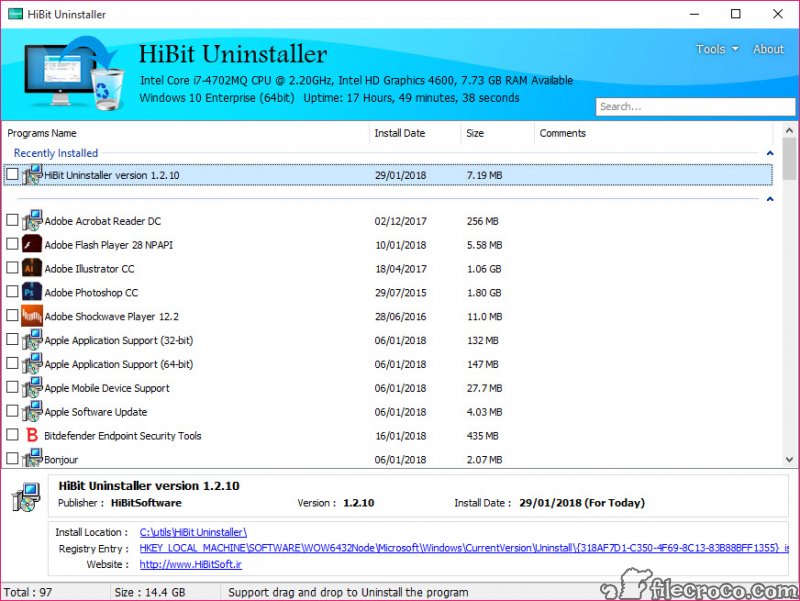The image size is (800, 601).
Task: Maximize the HiBit Uninstaller window
Action: click(x=736, y=14)
